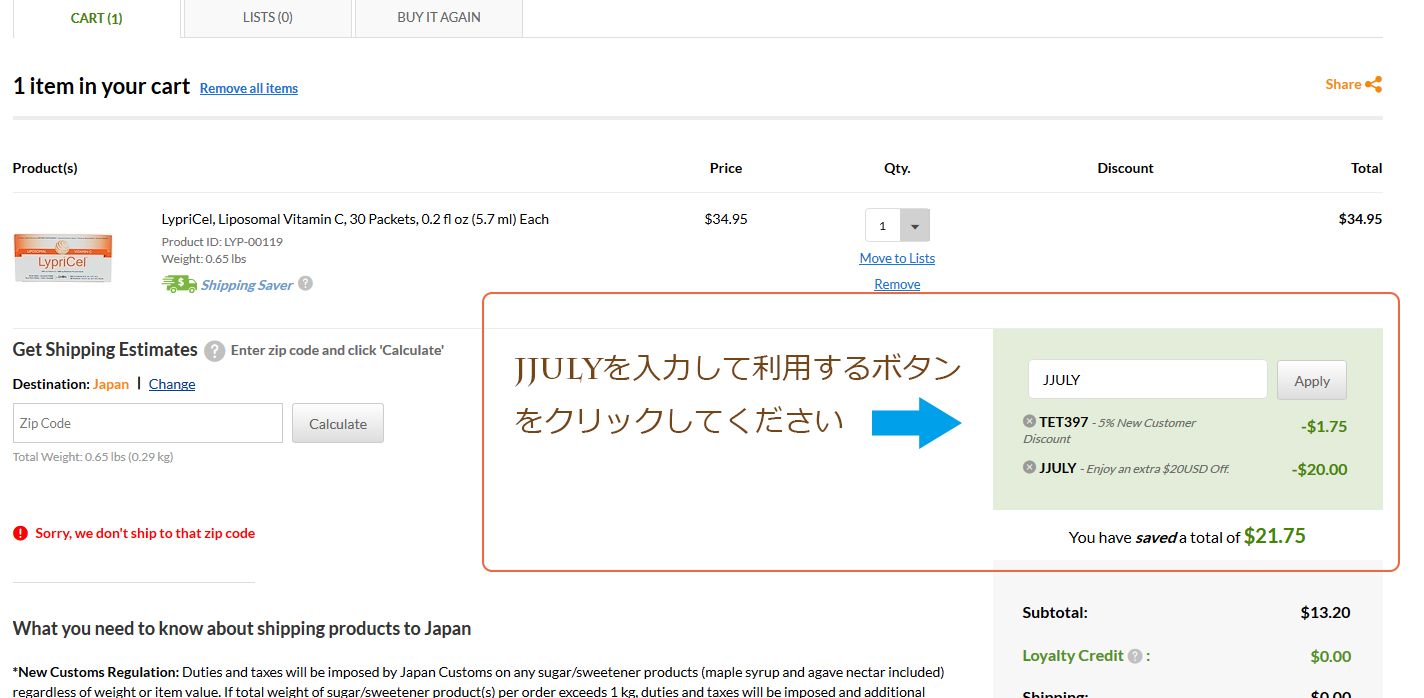The width and height of the screenshot is (1424, 698).
Task: Click the red error icon beside shipping message
Action: pyautogui.click(x=20, y=533)
